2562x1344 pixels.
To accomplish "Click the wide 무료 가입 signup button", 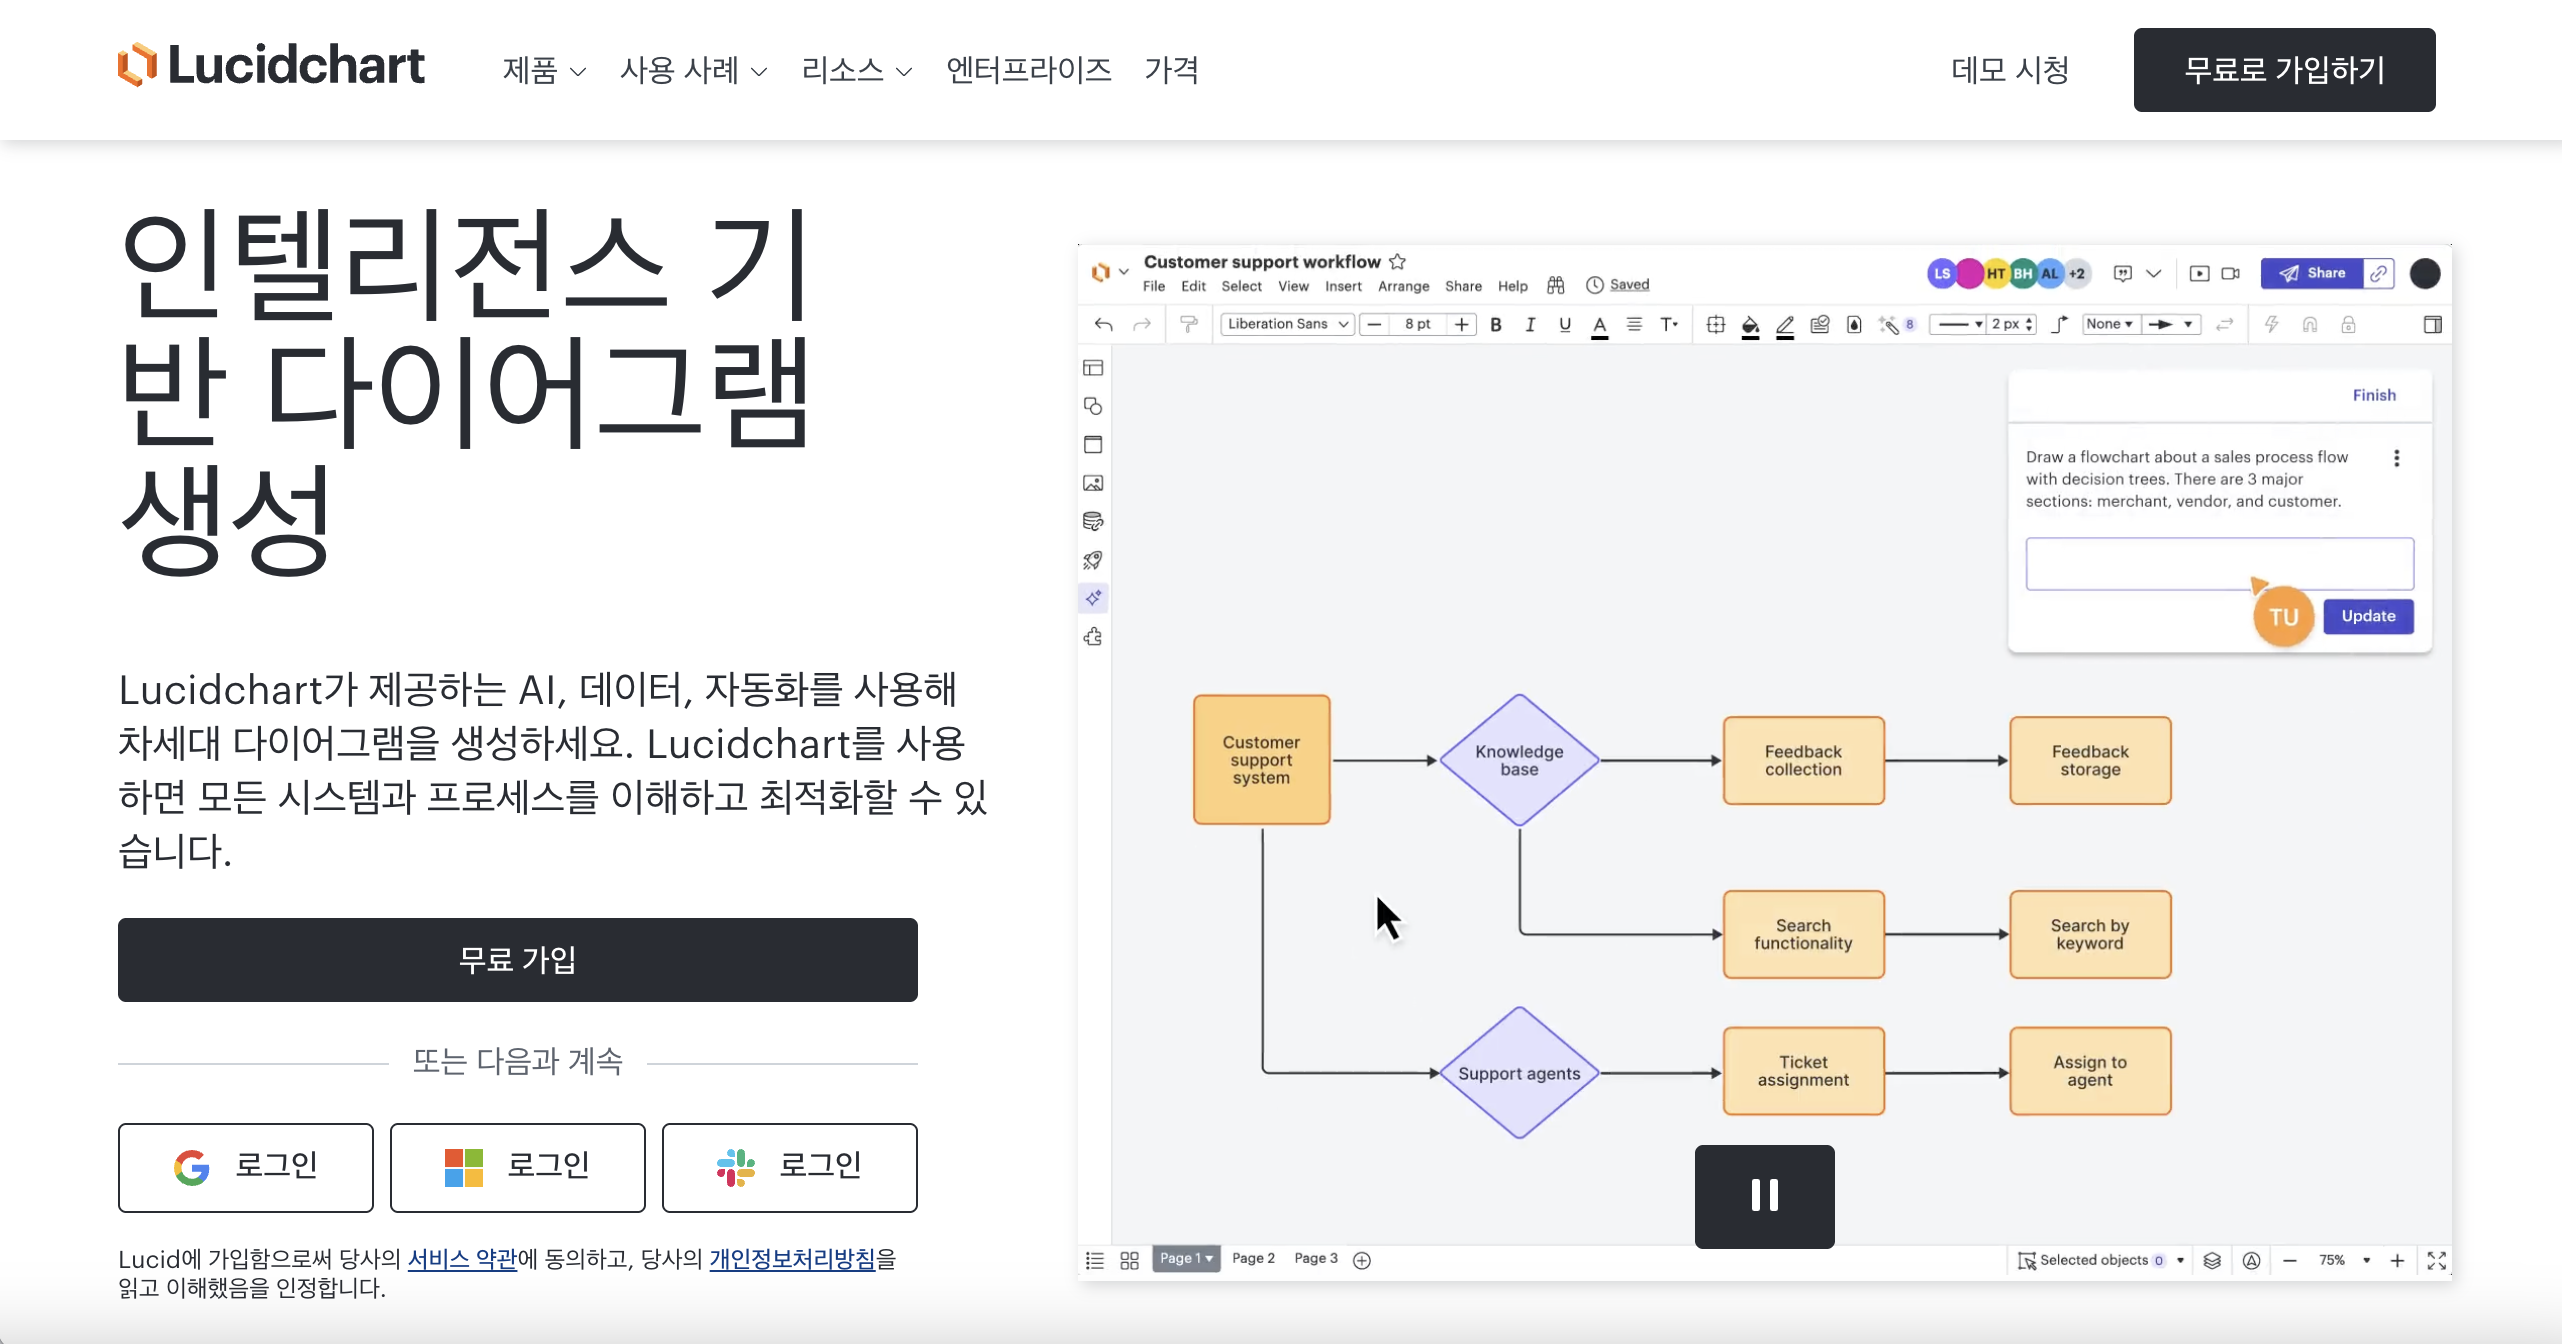I will (x=518, y=959).
